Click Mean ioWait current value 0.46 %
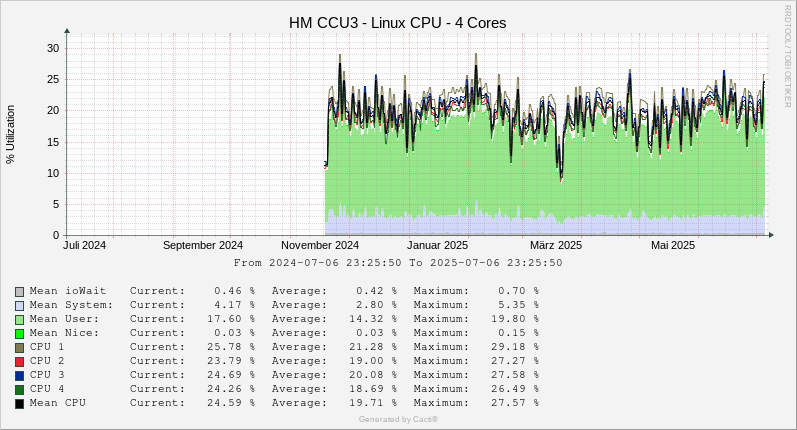This screenshot has width=797, height=430. tap(234, 291)
